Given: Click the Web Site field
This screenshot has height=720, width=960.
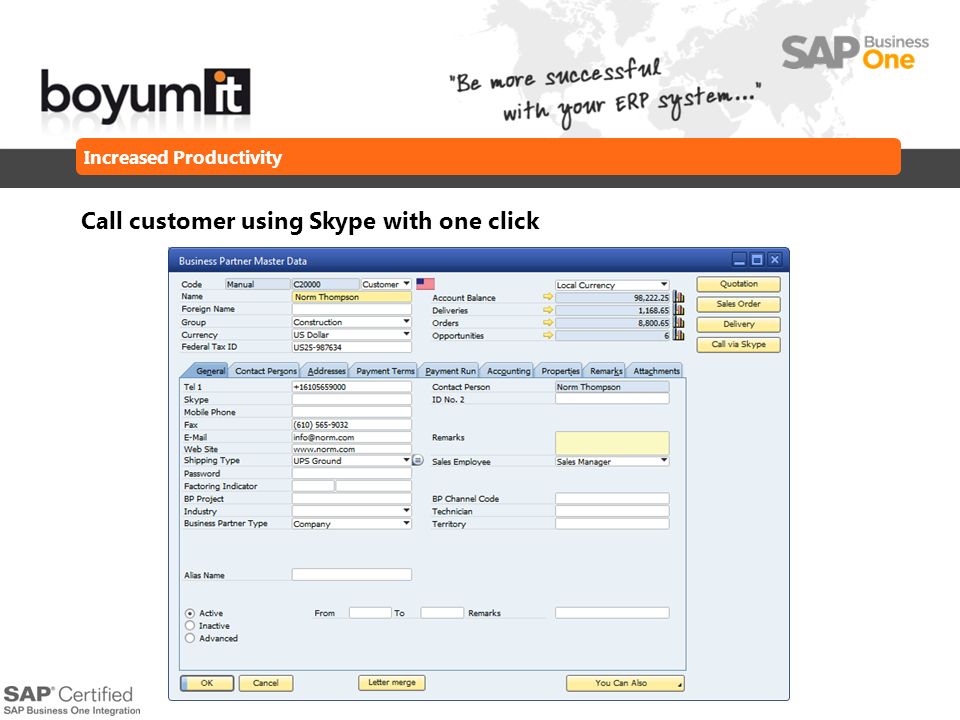Looking at the screenshot, I should pos(351,449).
